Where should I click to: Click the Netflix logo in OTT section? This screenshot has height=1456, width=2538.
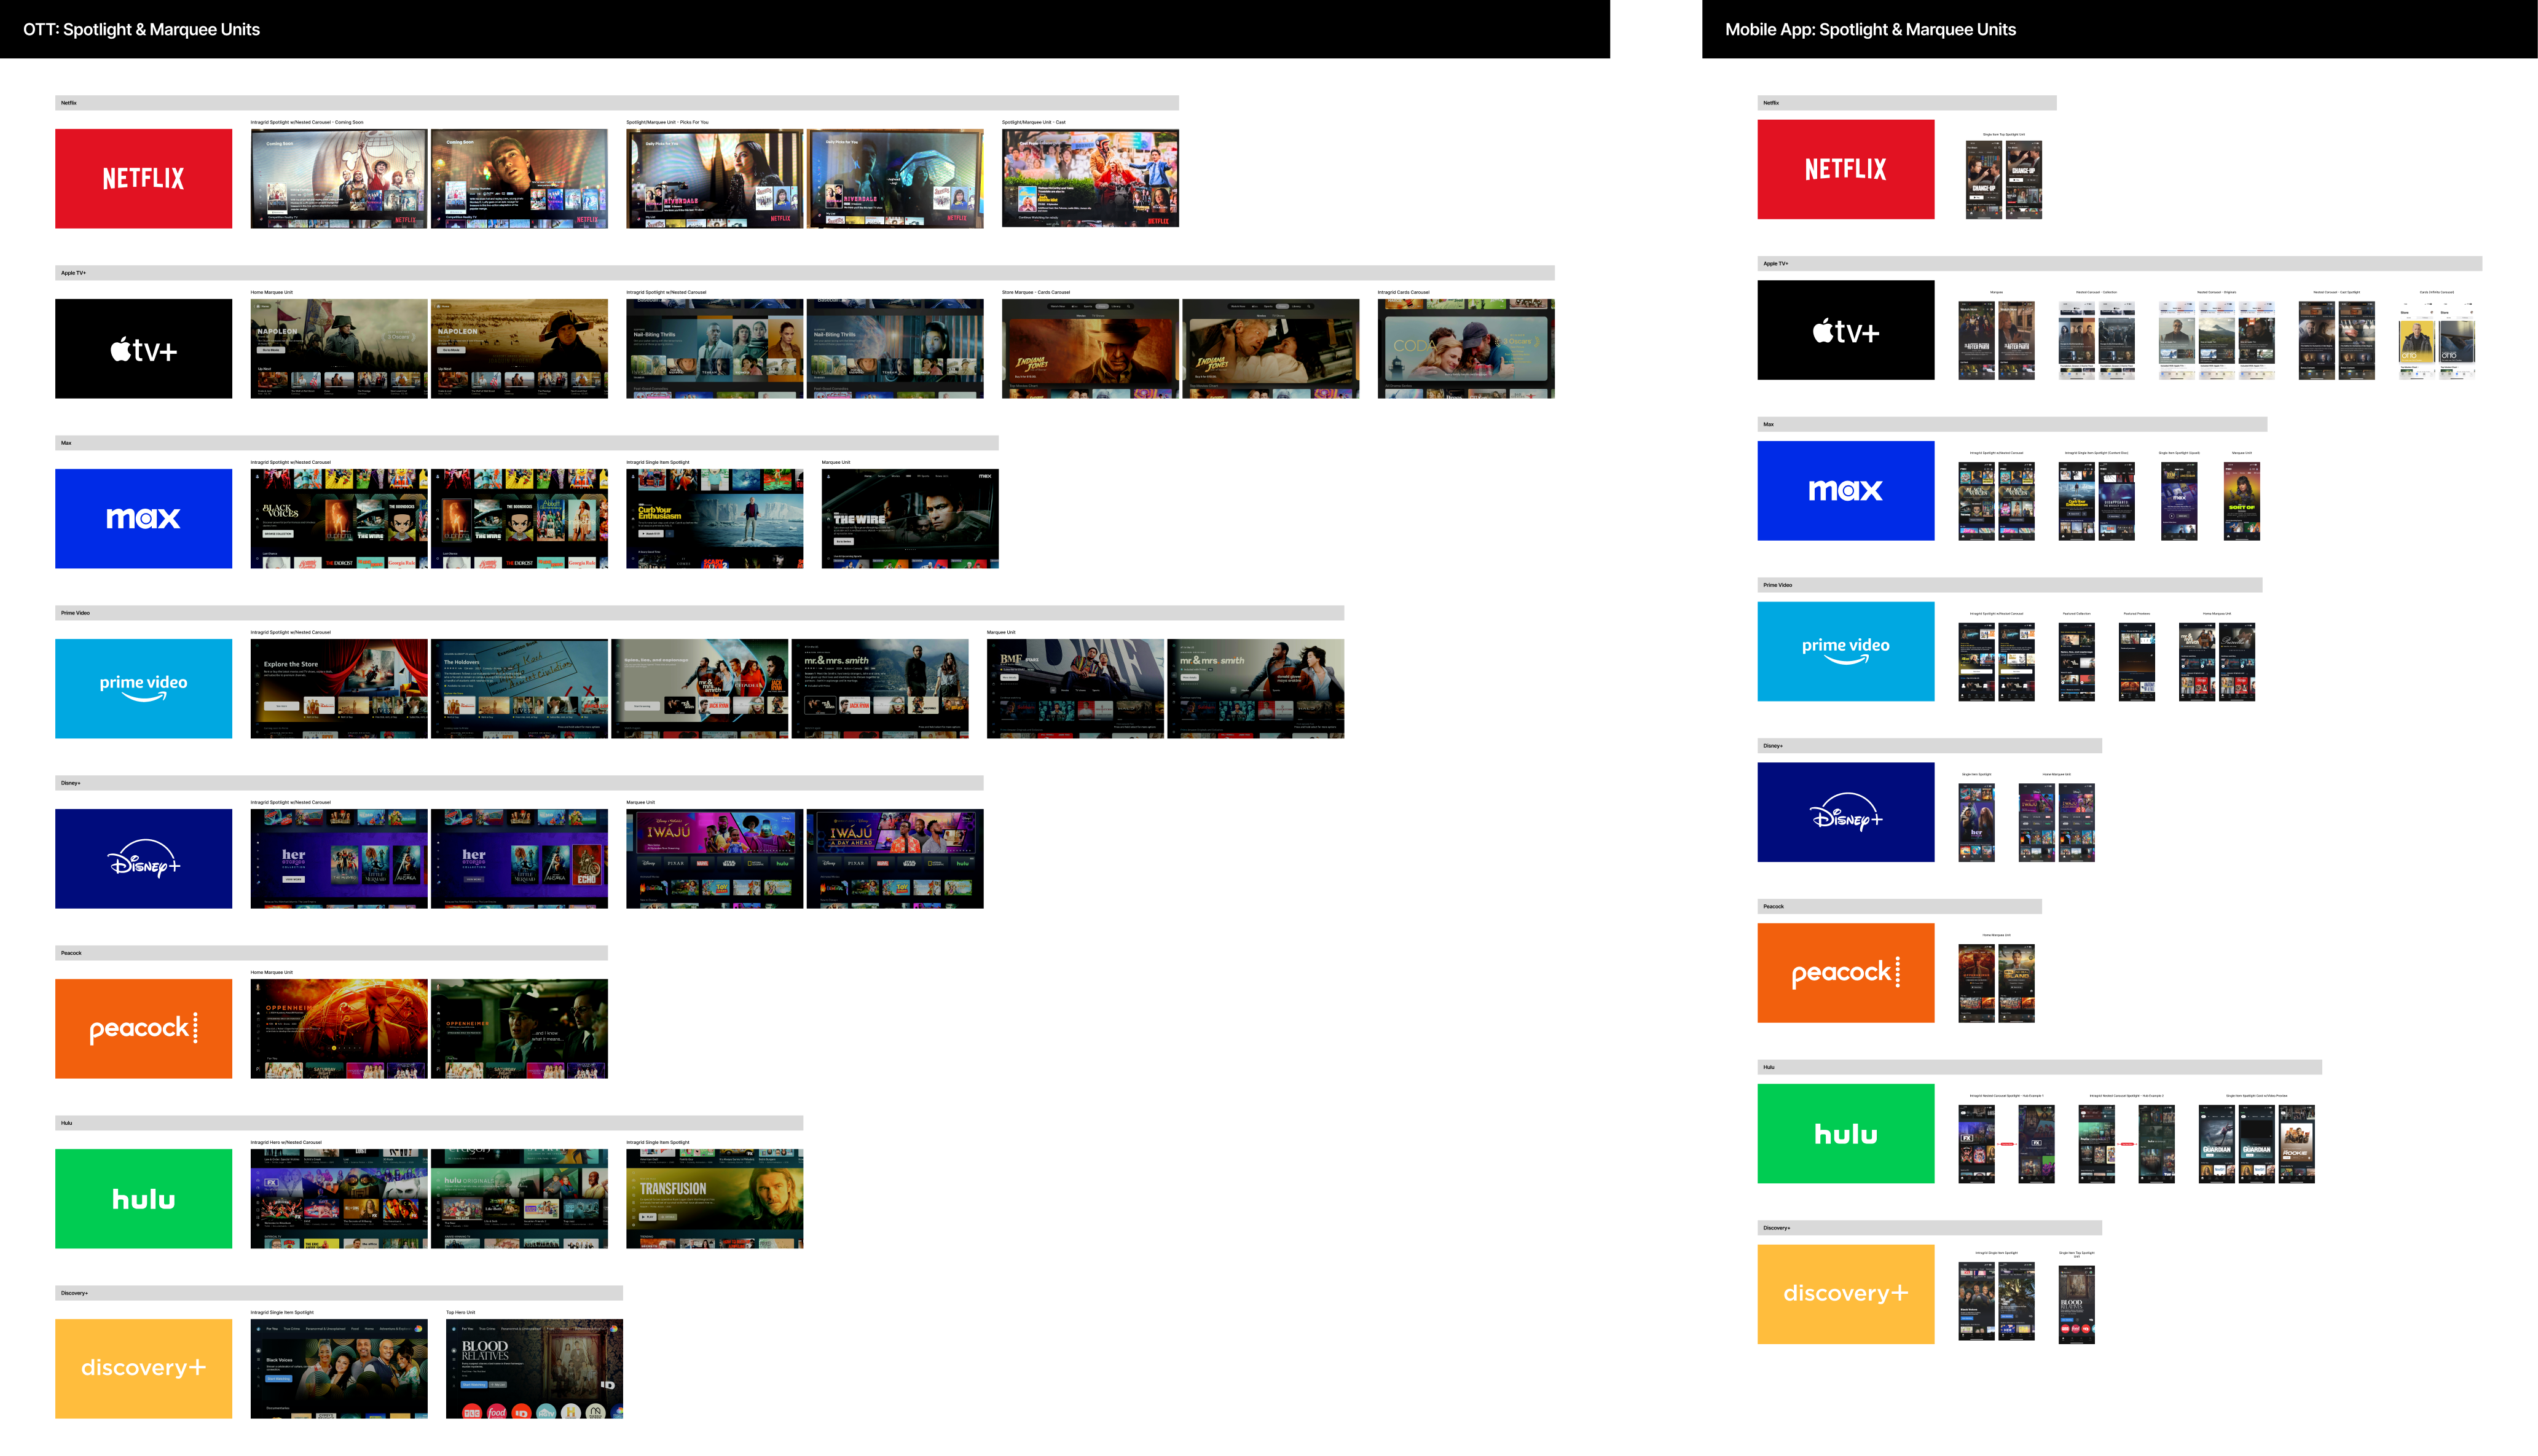click(x=143, y=178)
